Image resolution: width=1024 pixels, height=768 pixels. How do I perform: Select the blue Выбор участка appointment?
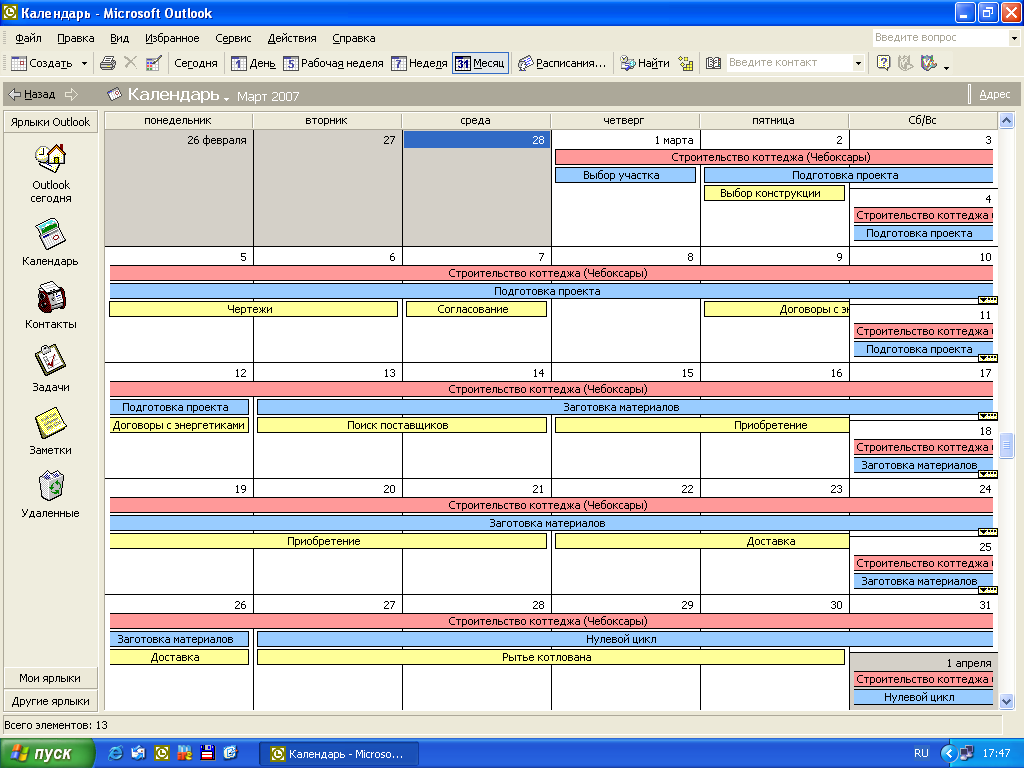pos(625,175)
